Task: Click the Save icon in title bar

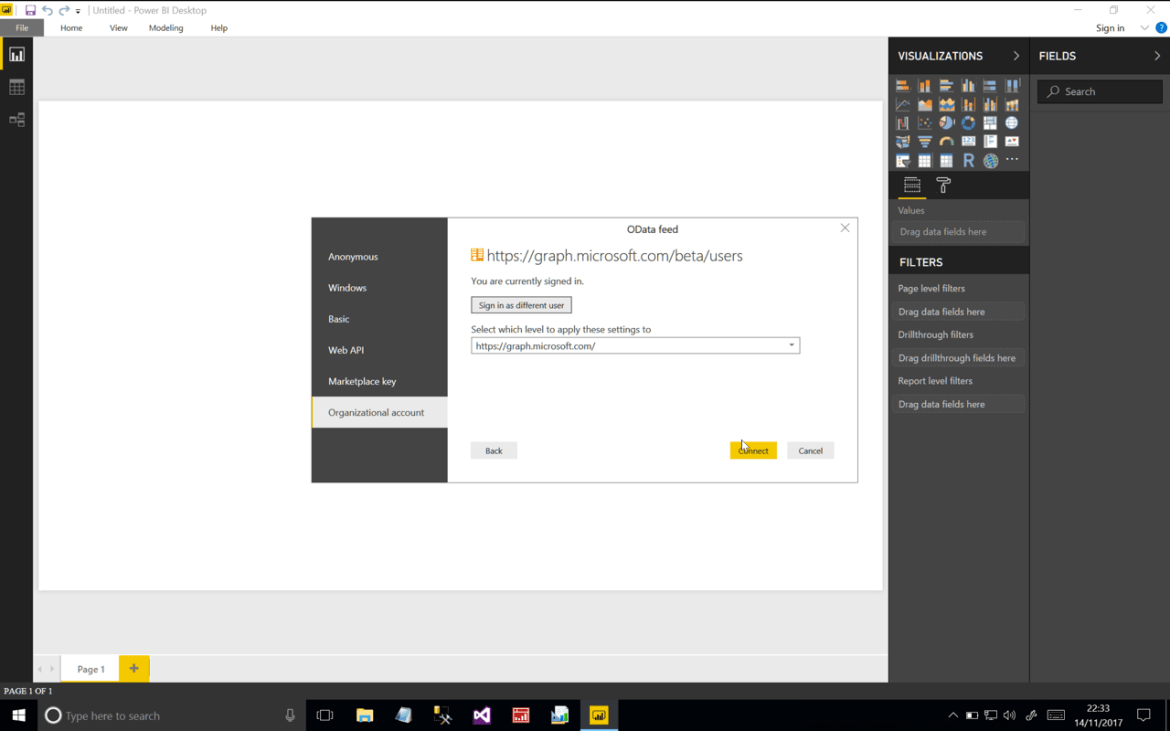Action: click(x=30, y=10)
